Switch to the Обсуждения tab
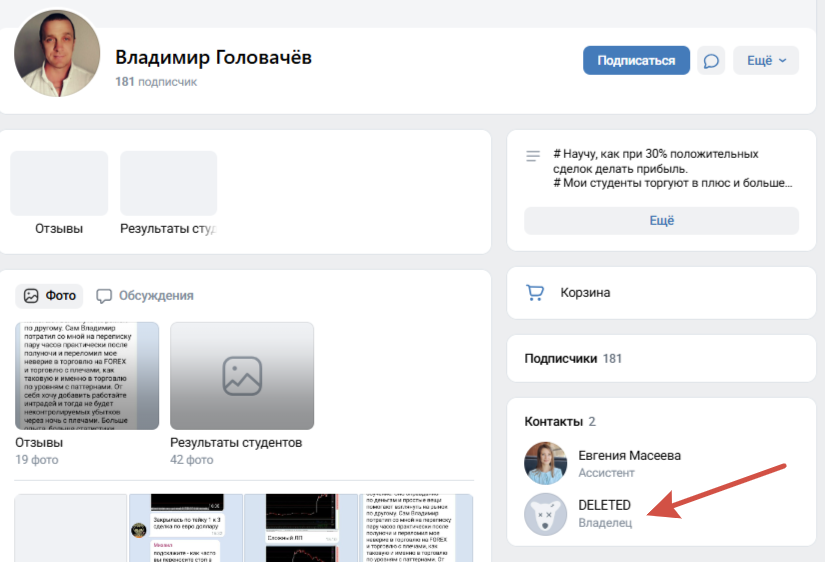The width and height of the screenshot is (825, 562). [145, 296]
